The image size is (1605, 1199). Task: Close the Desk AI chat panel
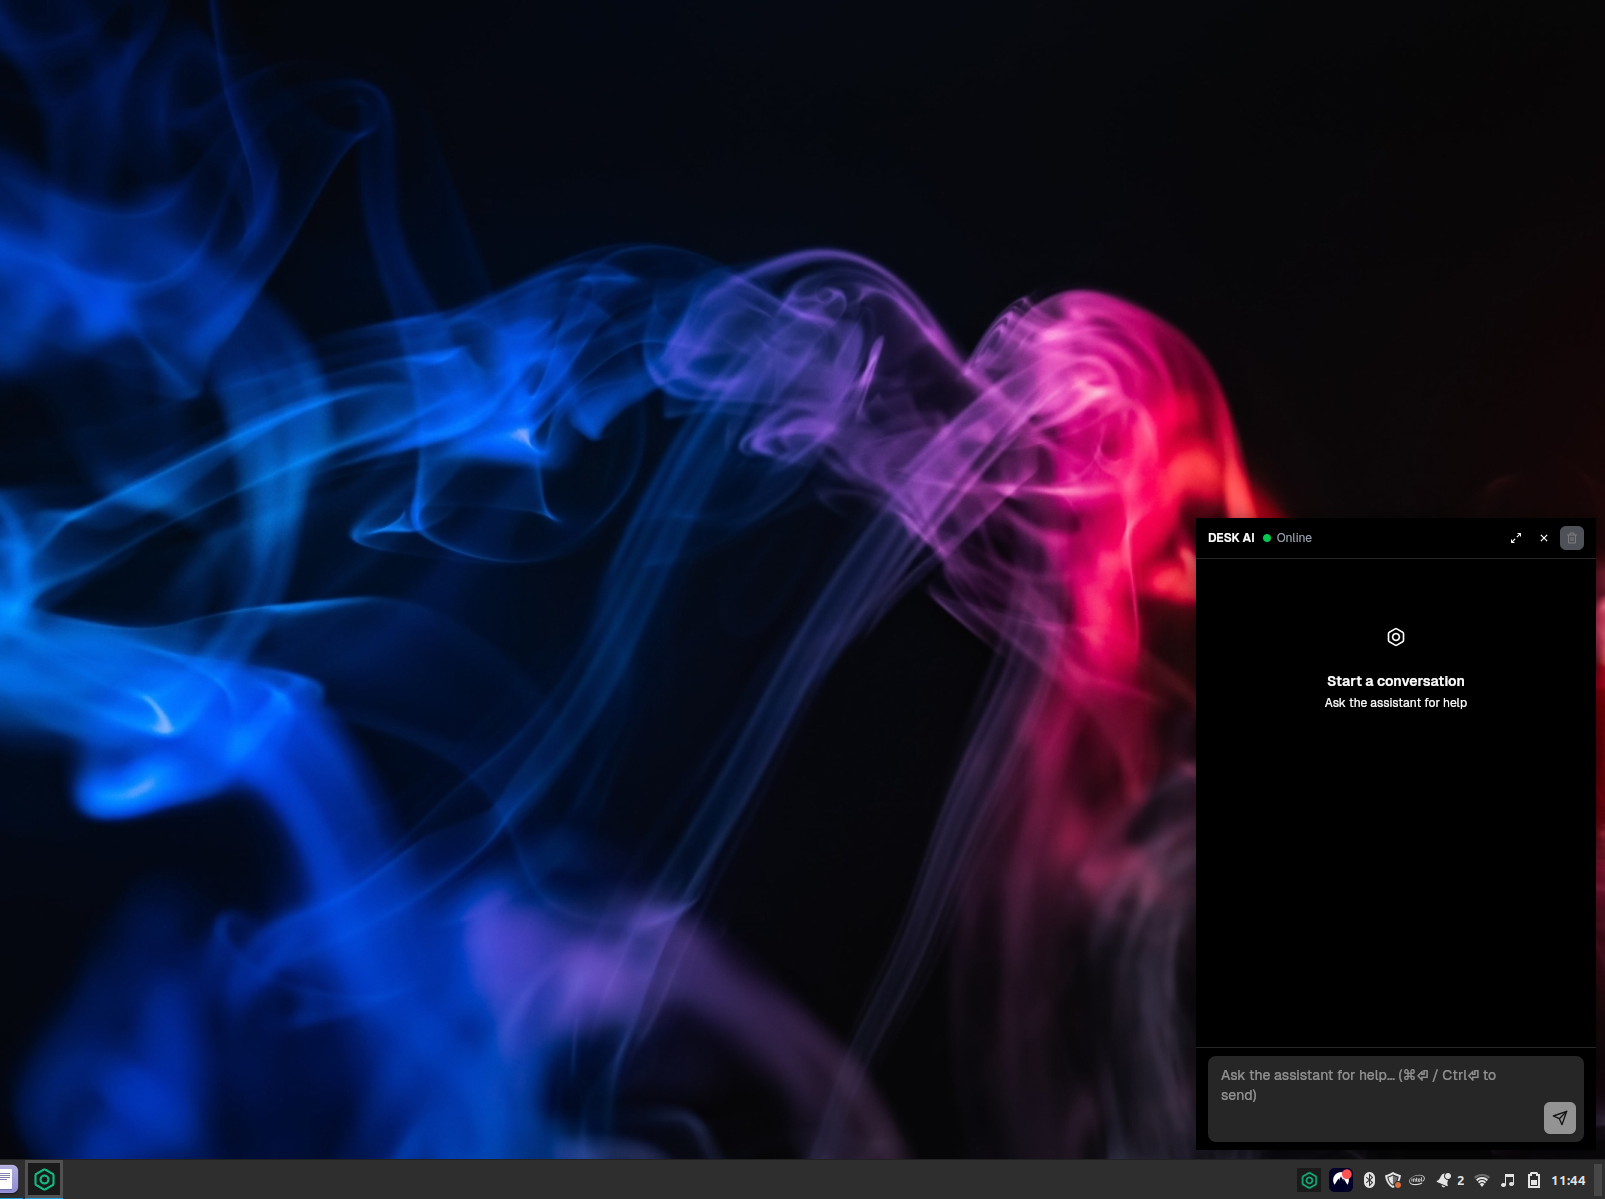pyautogui.click(x=1543, y=538)
